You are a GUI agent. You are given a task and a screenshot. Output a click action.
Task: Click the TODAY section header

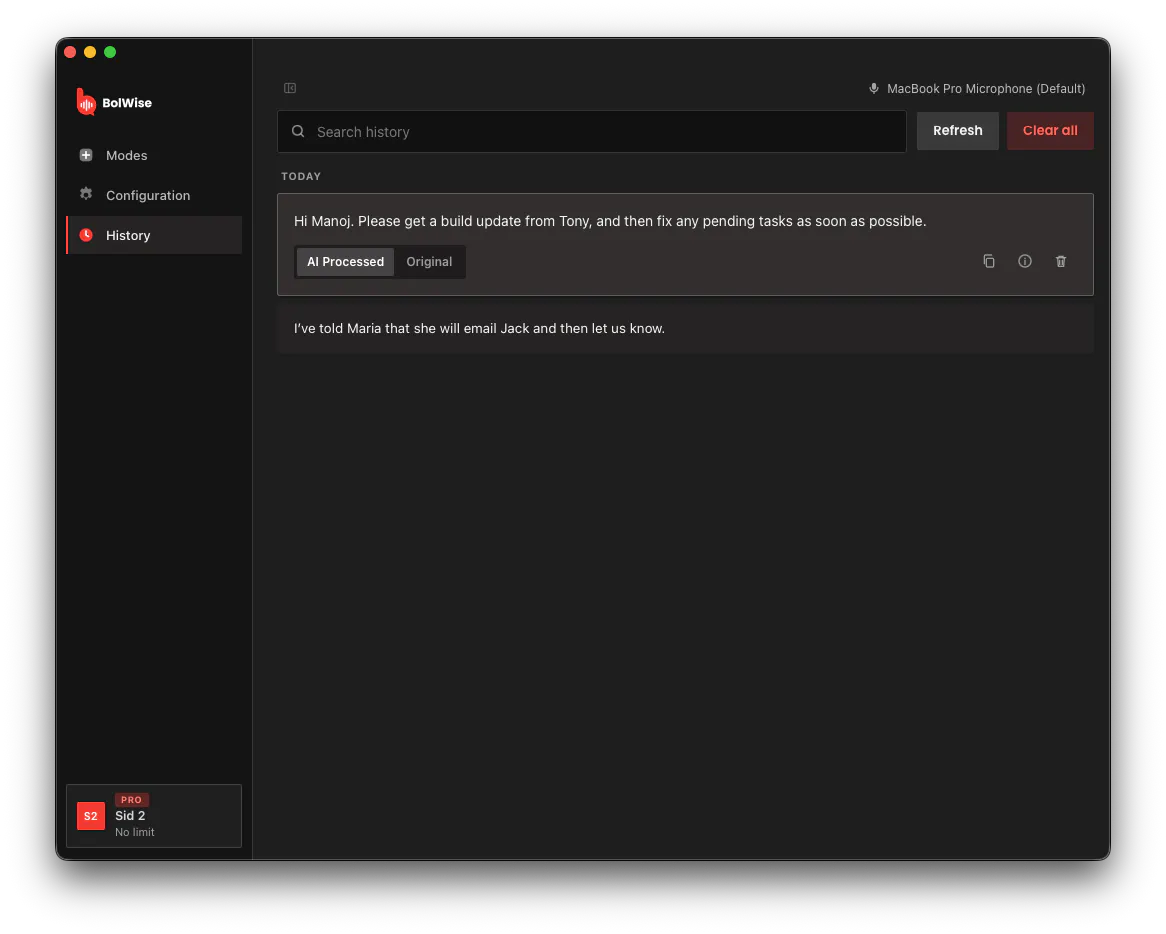[x=301, y=176]
